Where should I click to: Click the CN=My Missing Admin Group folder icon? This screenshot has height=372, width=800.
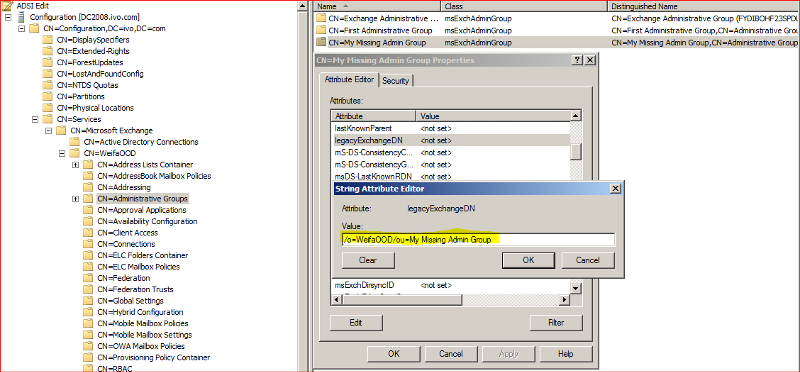(321, 42)
